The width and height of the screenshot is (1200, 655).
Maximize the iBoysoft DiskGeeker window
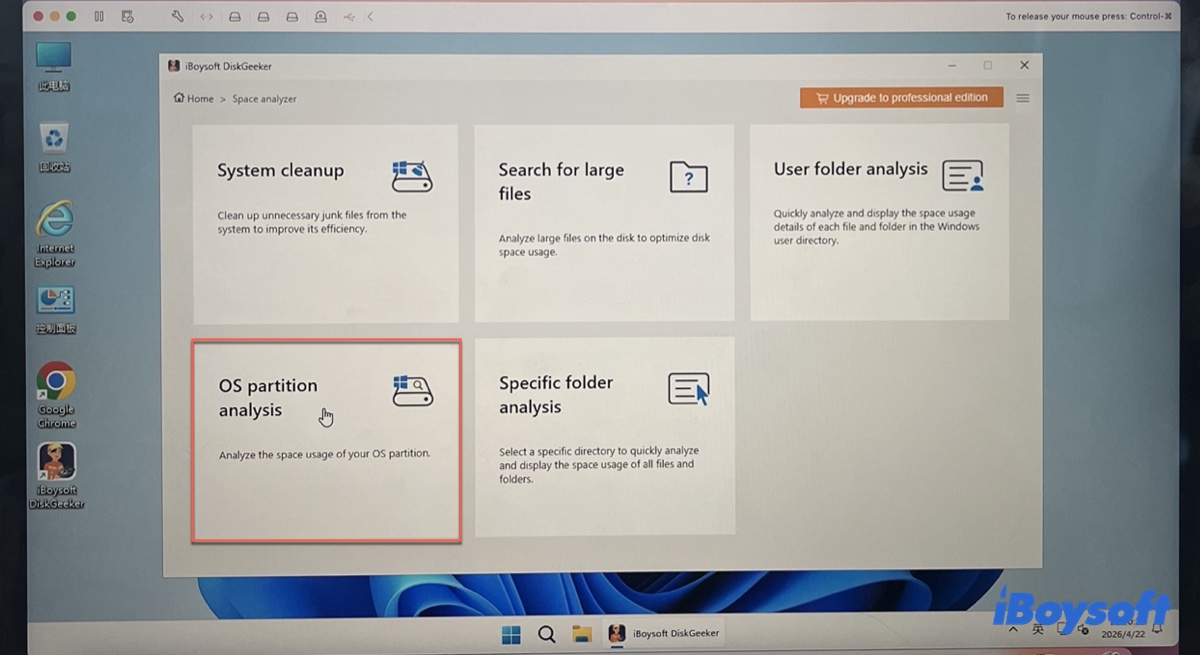pyautogui.click(x=987, y=65)
